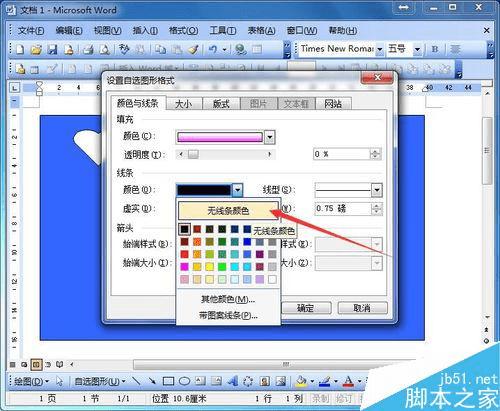Select the Oval tool in the drawing toolbar
Screen dimensions: 500x411
click(184, 381)
